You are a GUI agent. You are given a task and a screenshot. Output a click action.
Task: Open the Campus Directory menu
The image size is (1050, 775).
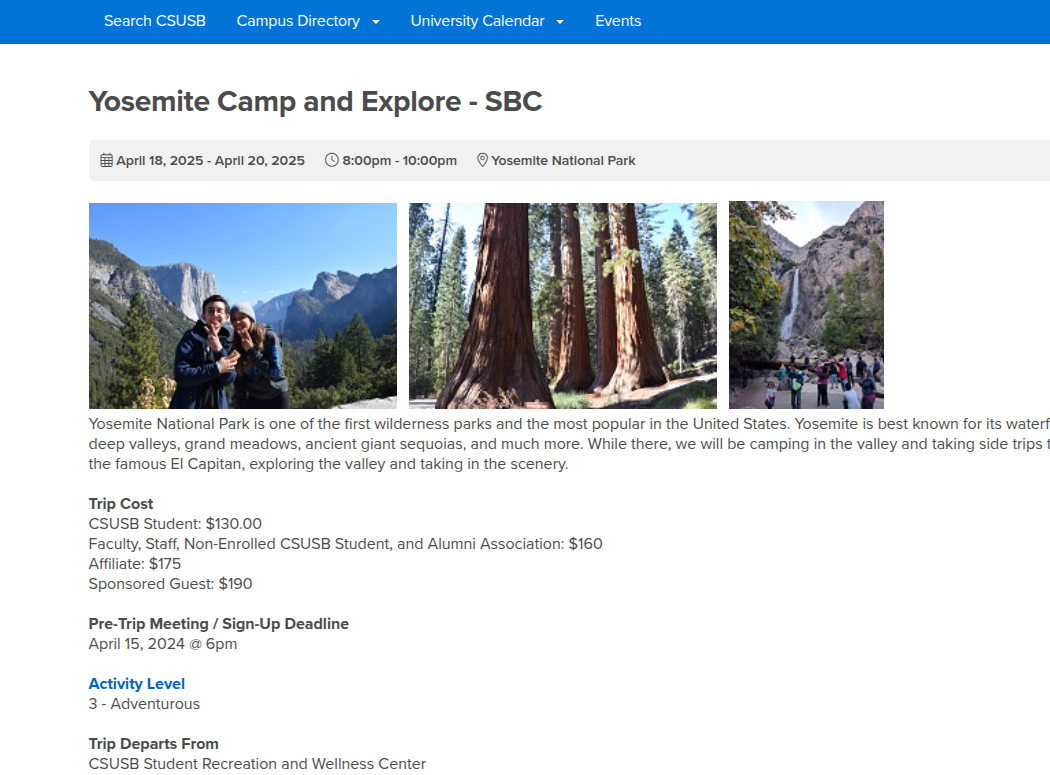(x=298, y=21)
